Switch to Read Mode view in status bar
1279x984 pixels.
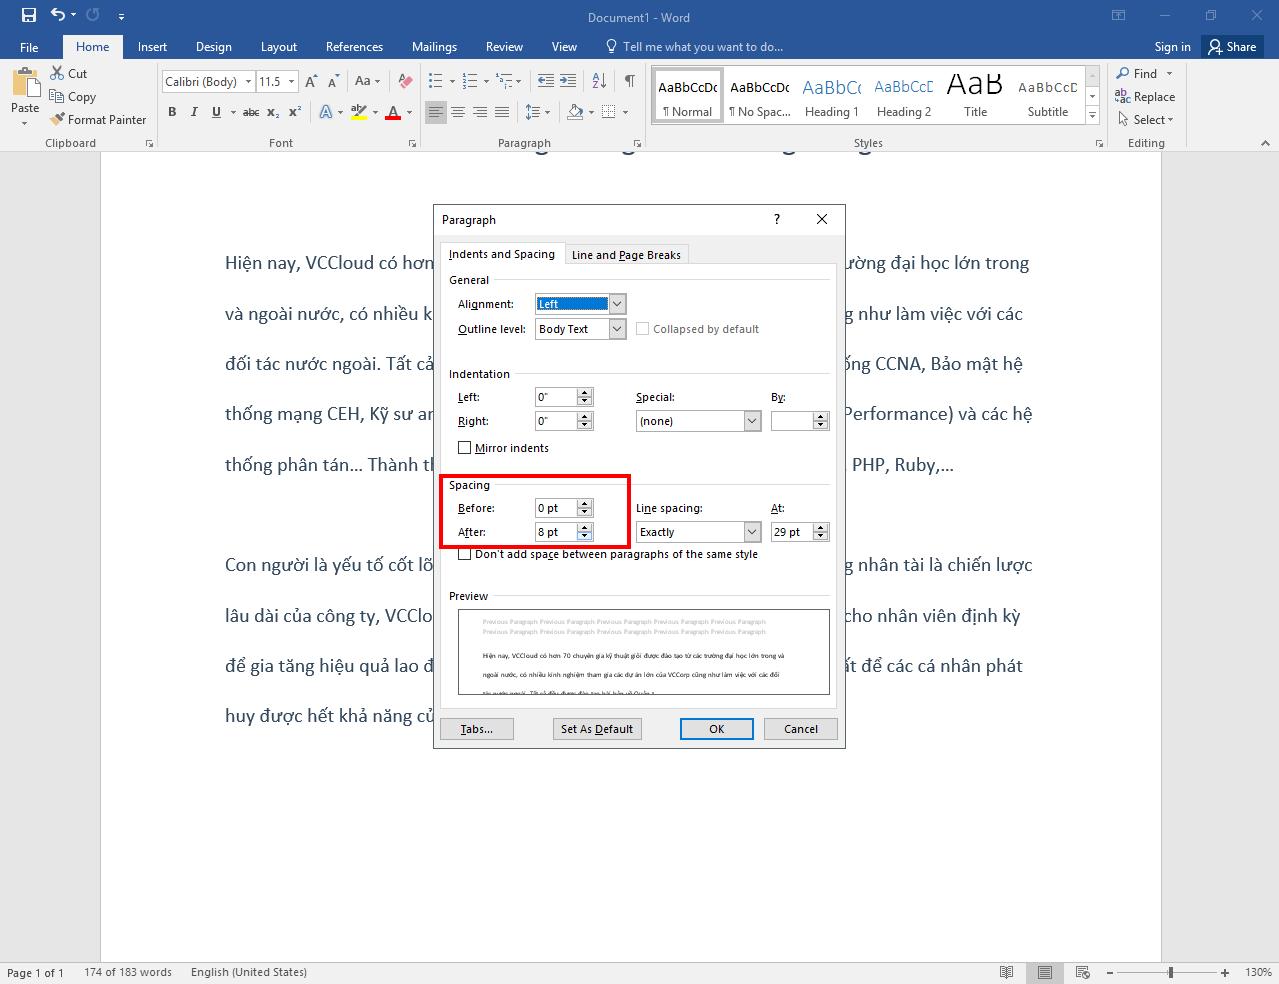tap(1007, 972)
